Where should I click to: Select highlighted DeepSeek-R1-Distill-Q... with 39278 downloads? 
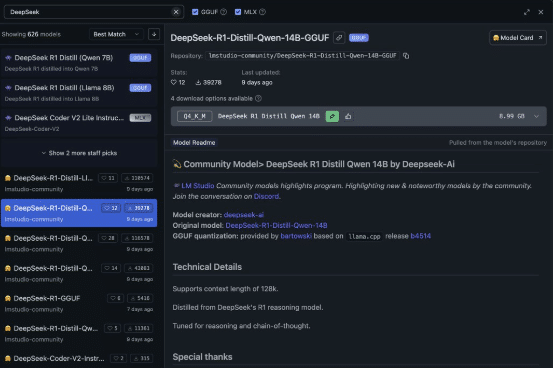[x=79, y=213]
